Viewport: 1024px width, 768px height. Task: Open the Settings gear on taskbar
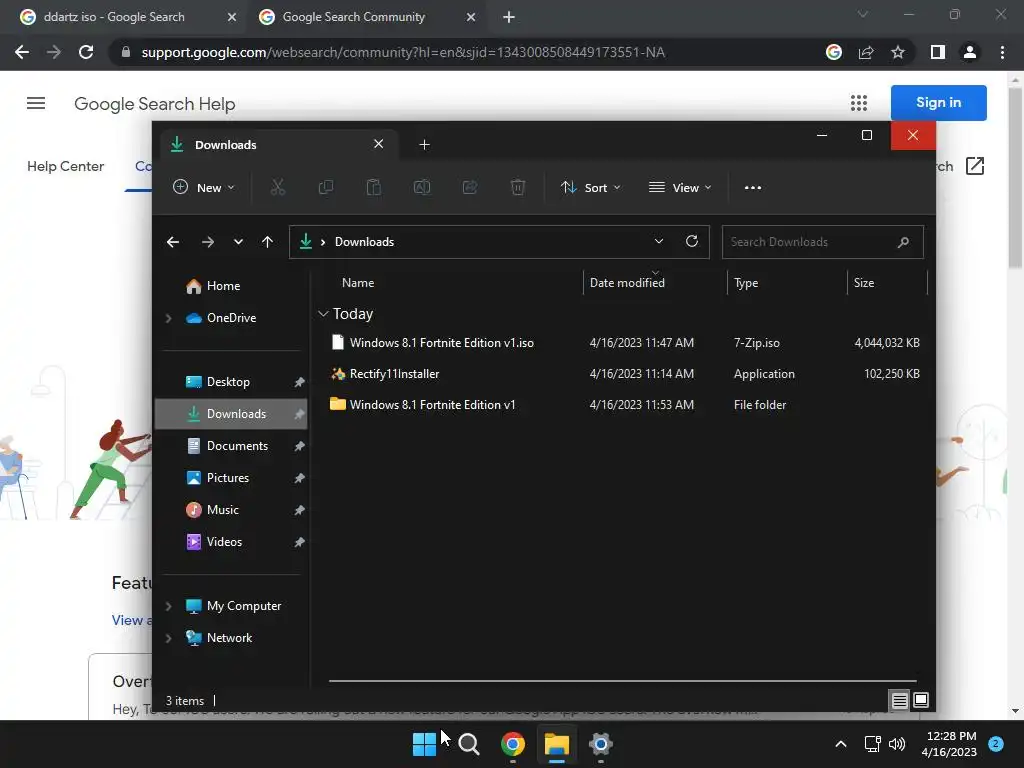click(x=601, y=744)
